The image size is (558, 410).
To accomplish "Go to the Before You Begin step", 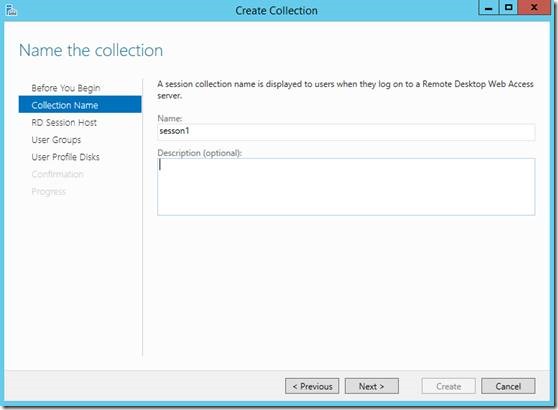I will pos(66,88).
